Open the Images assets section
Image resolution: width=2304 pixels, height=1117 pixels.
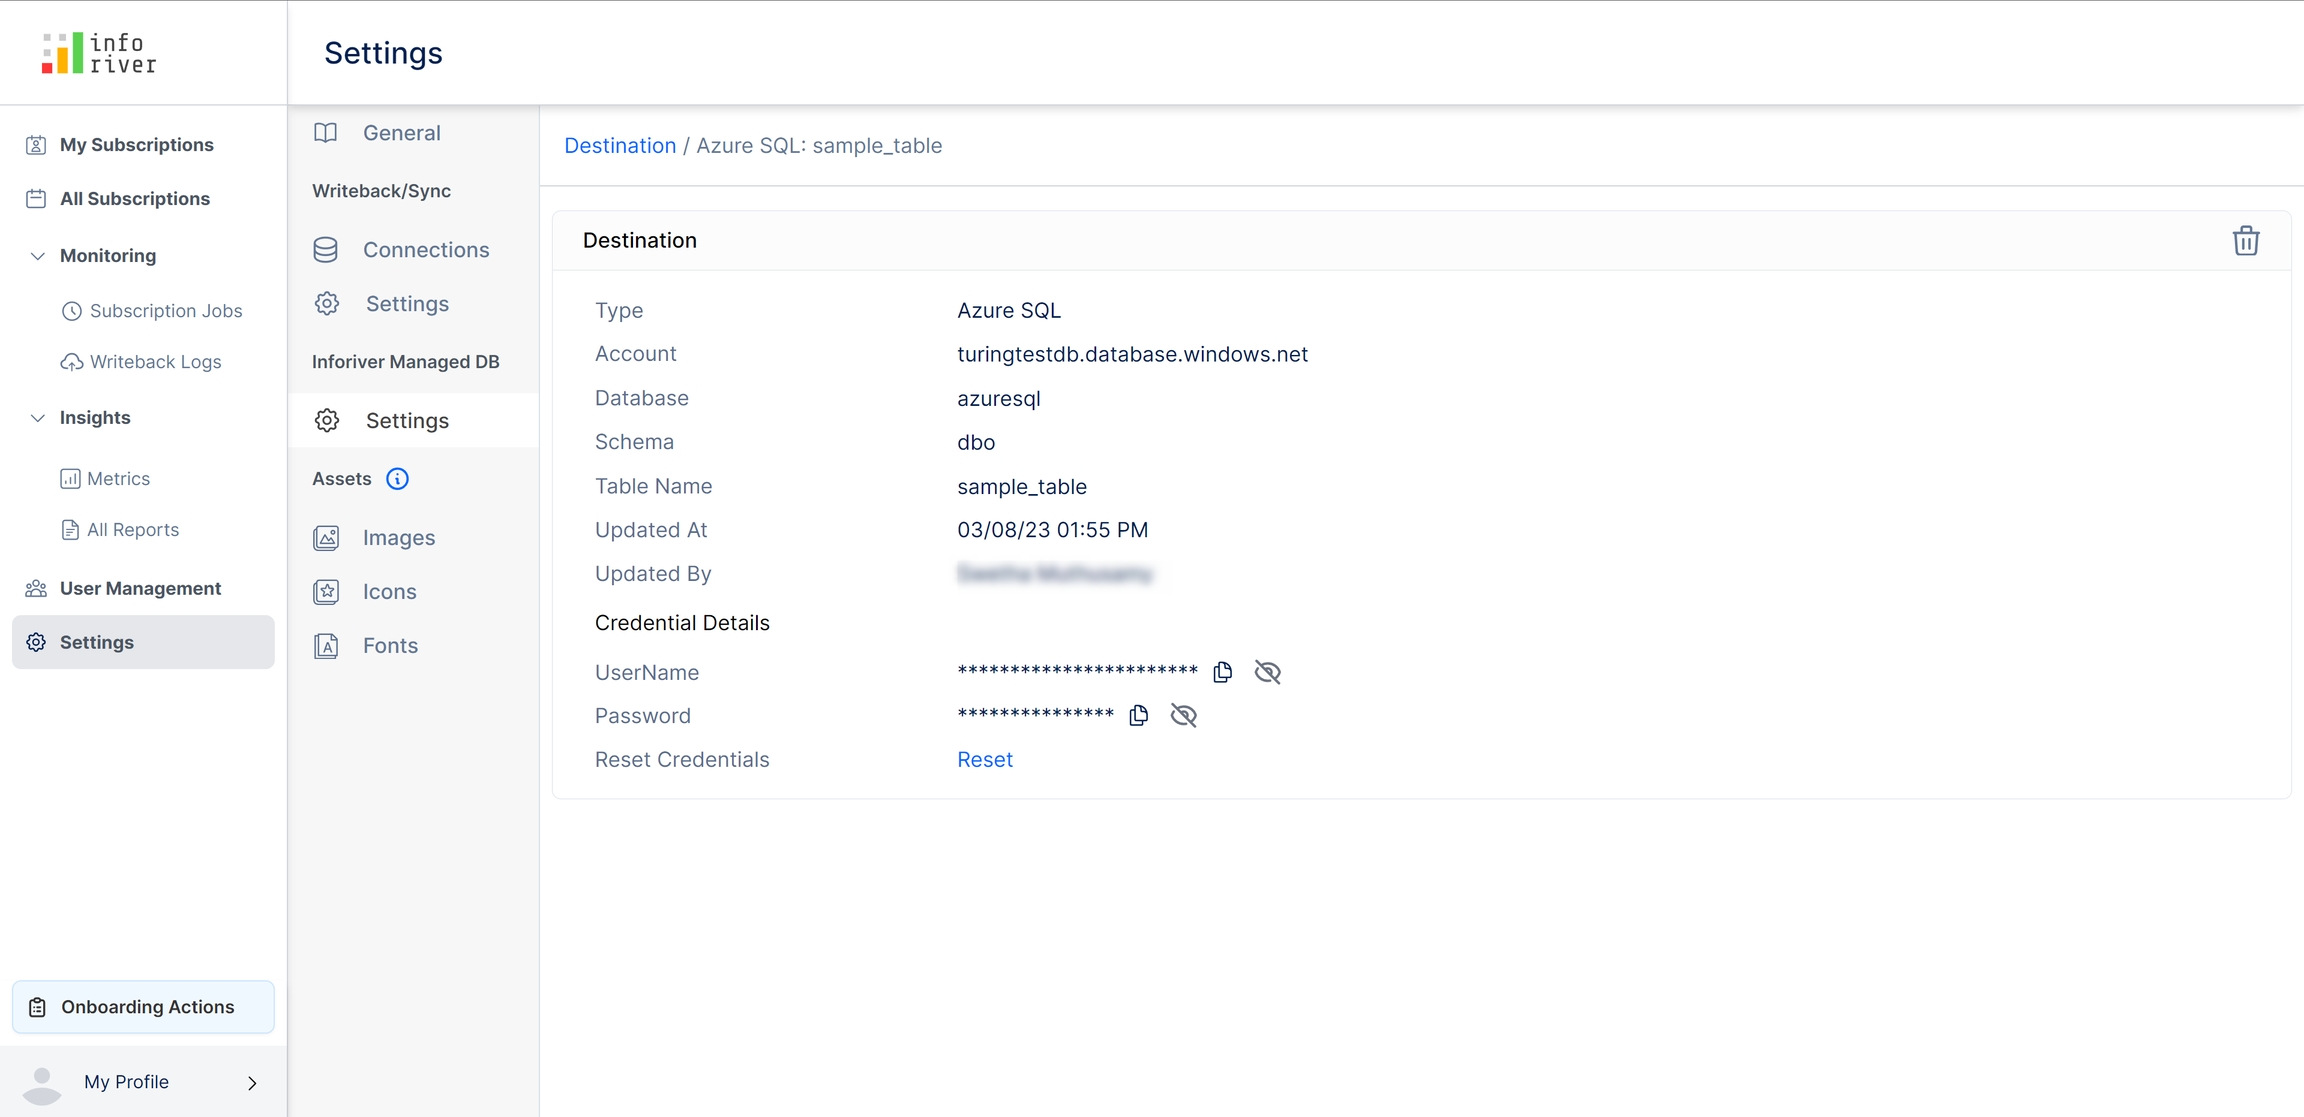(398, 538)
